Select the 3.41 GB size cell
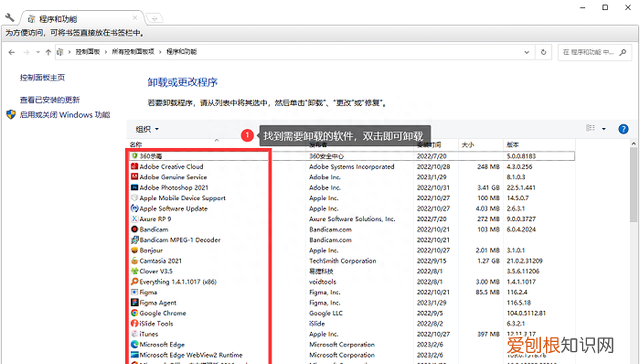Screen dimensions: 640x364 pyautogui.click(x=488, y=187)
